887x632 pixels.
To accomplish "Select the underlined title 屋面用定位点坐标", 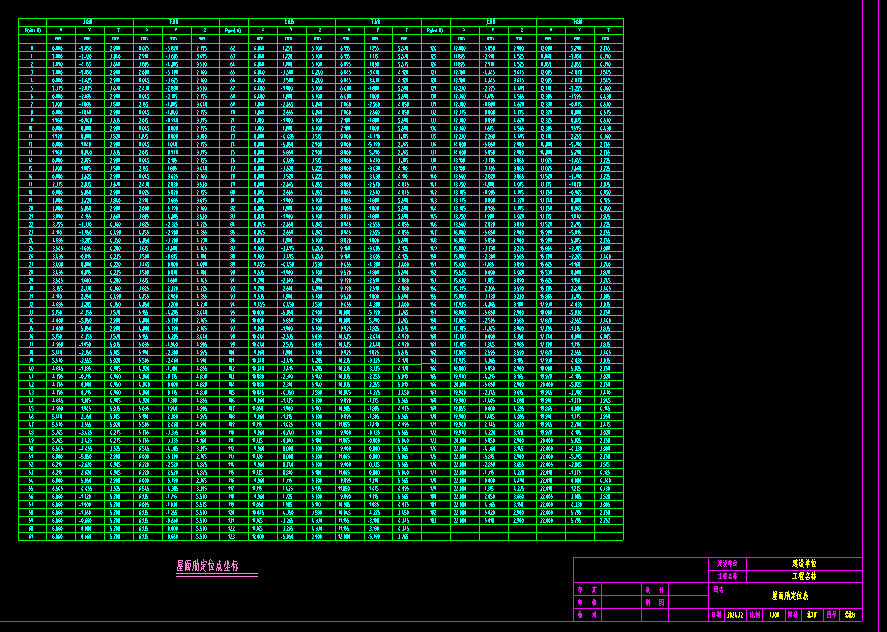I will 208,565.
